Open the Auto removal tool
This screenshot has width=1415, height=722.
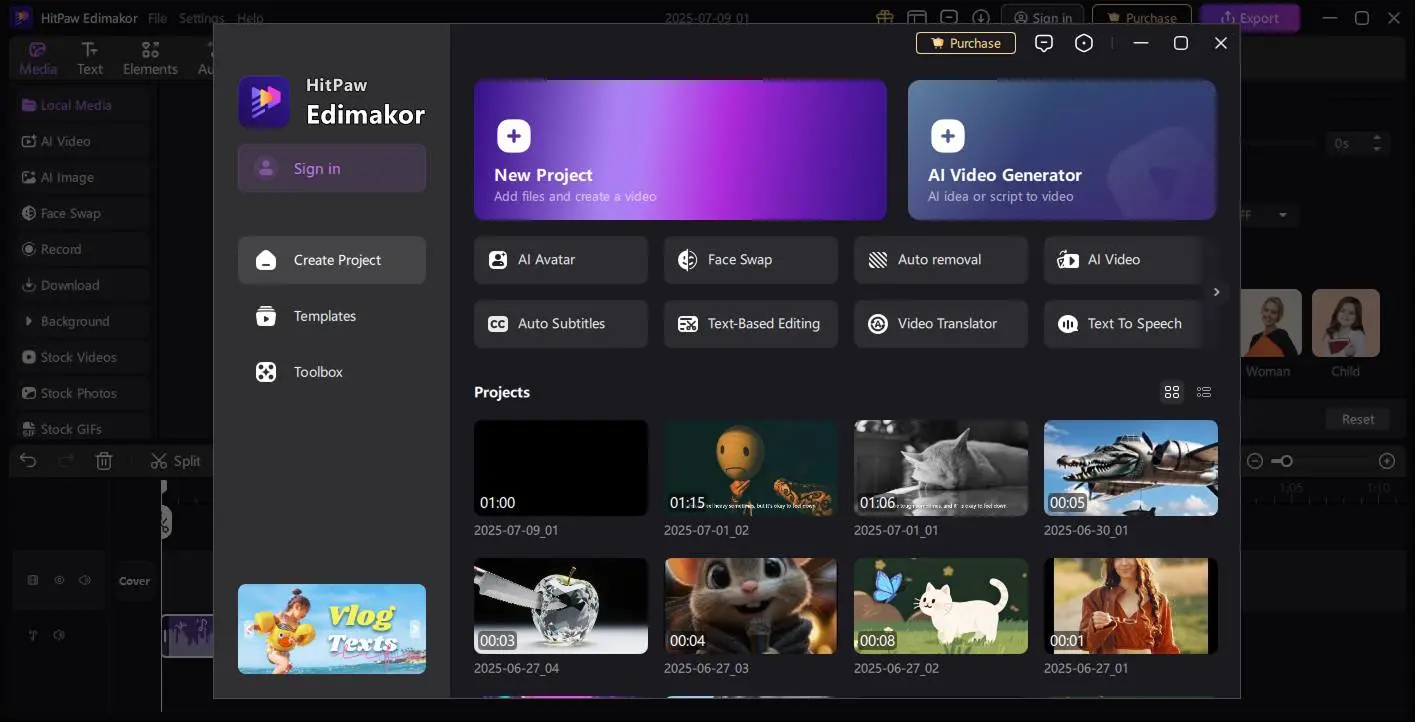pyautogui.click(x=940, y=260)
